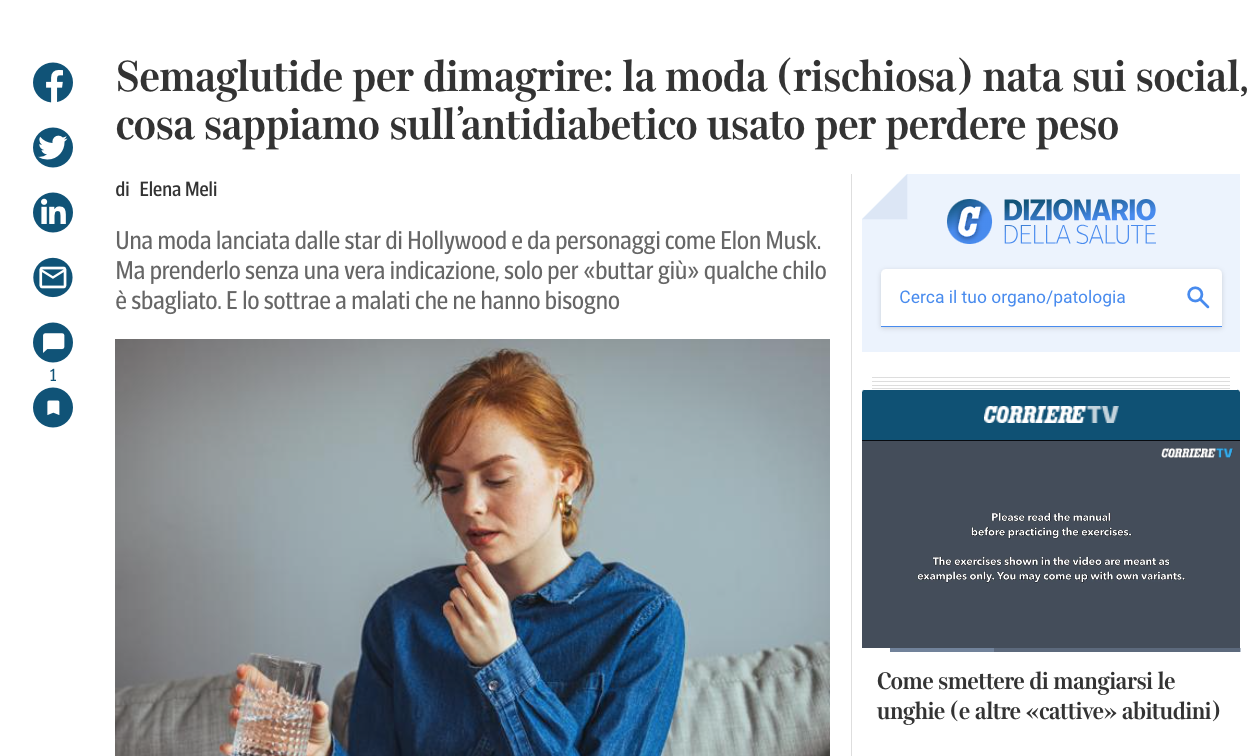Screen dimensions: 1253x756
Task: Open the red-haired woman article photo
Action: tap(472, 547)
